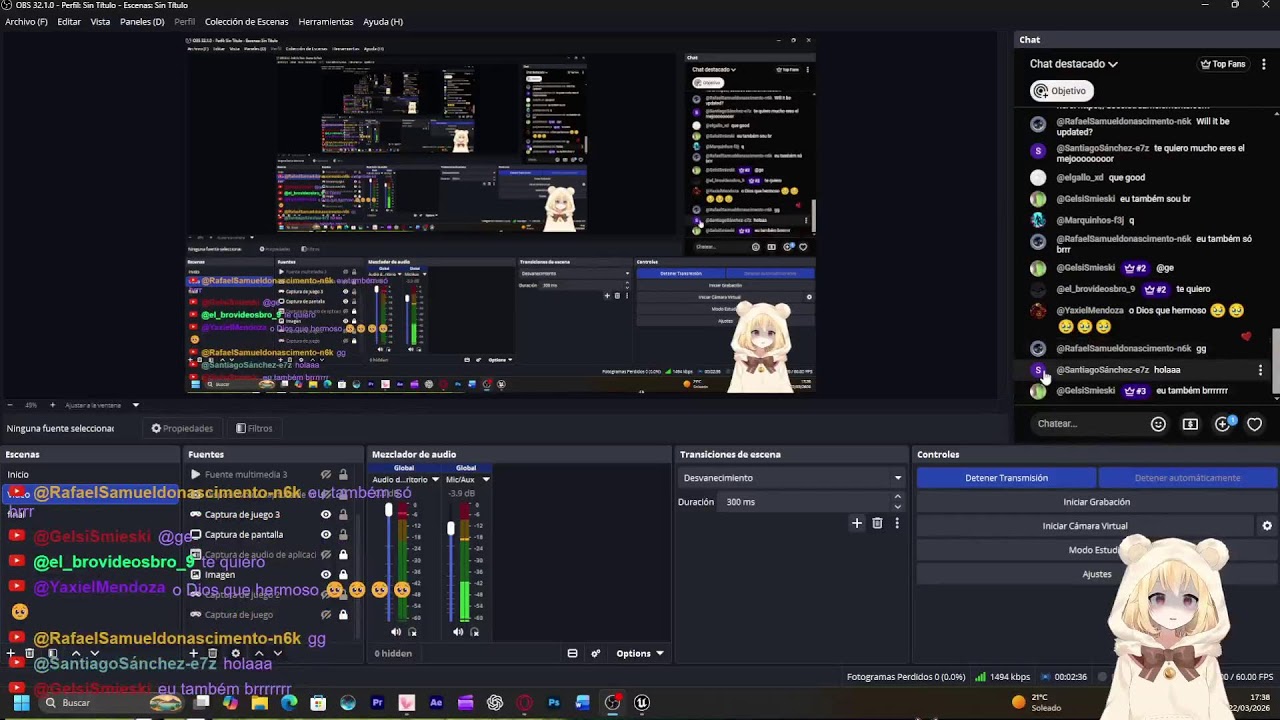Delete selected source with trash icon
This screenshot has width=1280, height=720.
(x=212, y=653)
